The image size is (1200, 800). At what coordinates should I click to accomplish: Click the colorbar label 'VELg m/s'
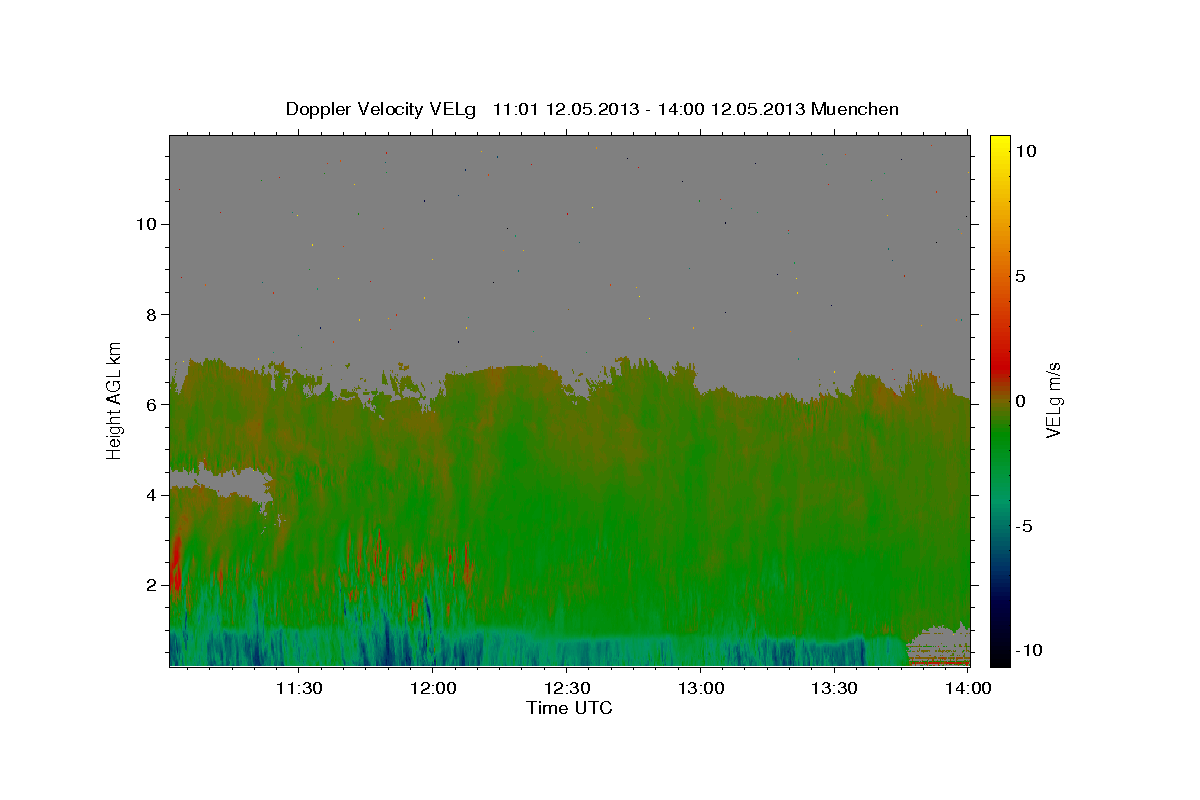(x=1053, y=401)
